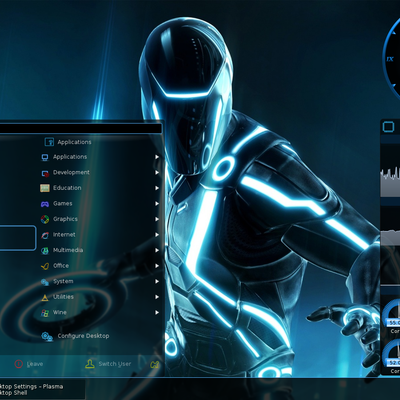Open the Development menu entry

(x=100, y=173)
